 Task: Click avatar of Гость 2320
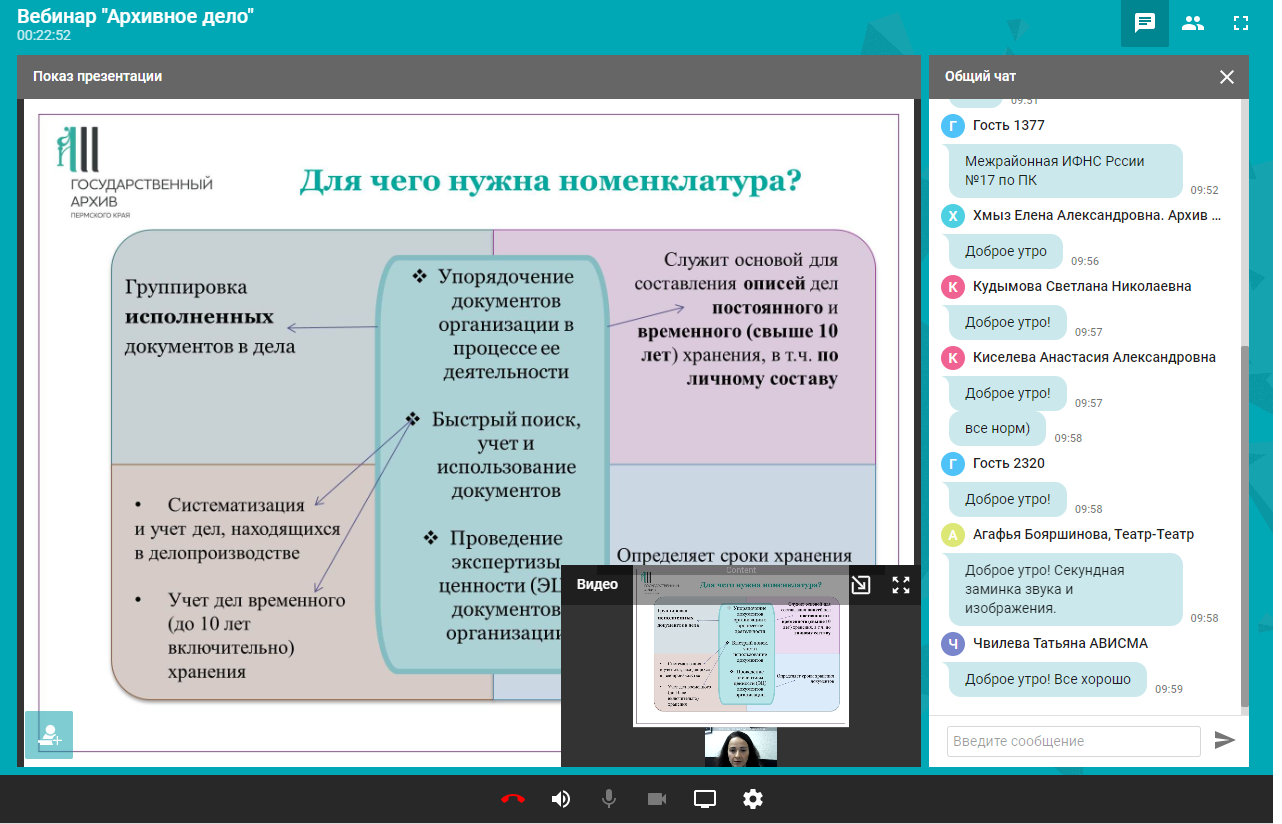953,464
